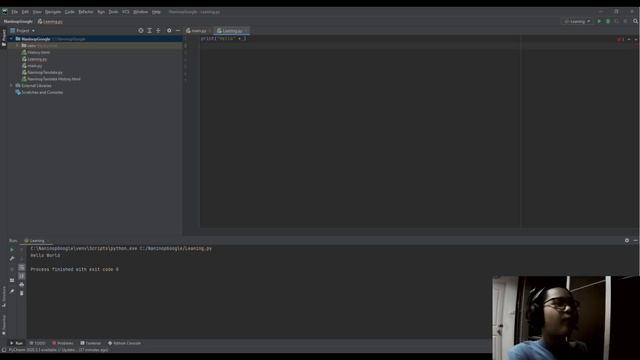Screen dimensions: 640x360
Task: Open the Problems tool window
Action: 63,343
